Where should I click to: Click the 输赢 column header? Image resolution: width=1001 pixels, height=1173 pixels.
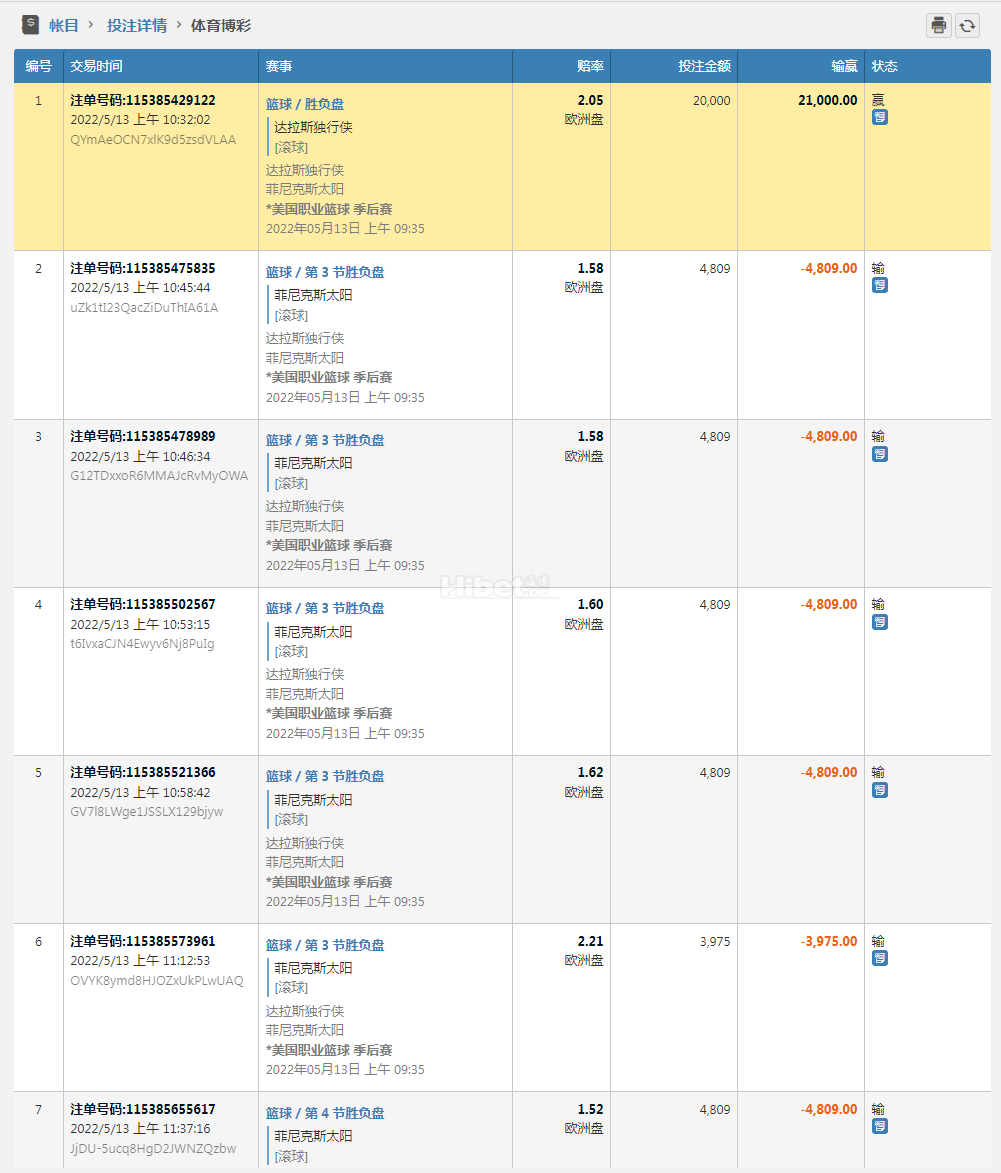(x=844, y=66)
